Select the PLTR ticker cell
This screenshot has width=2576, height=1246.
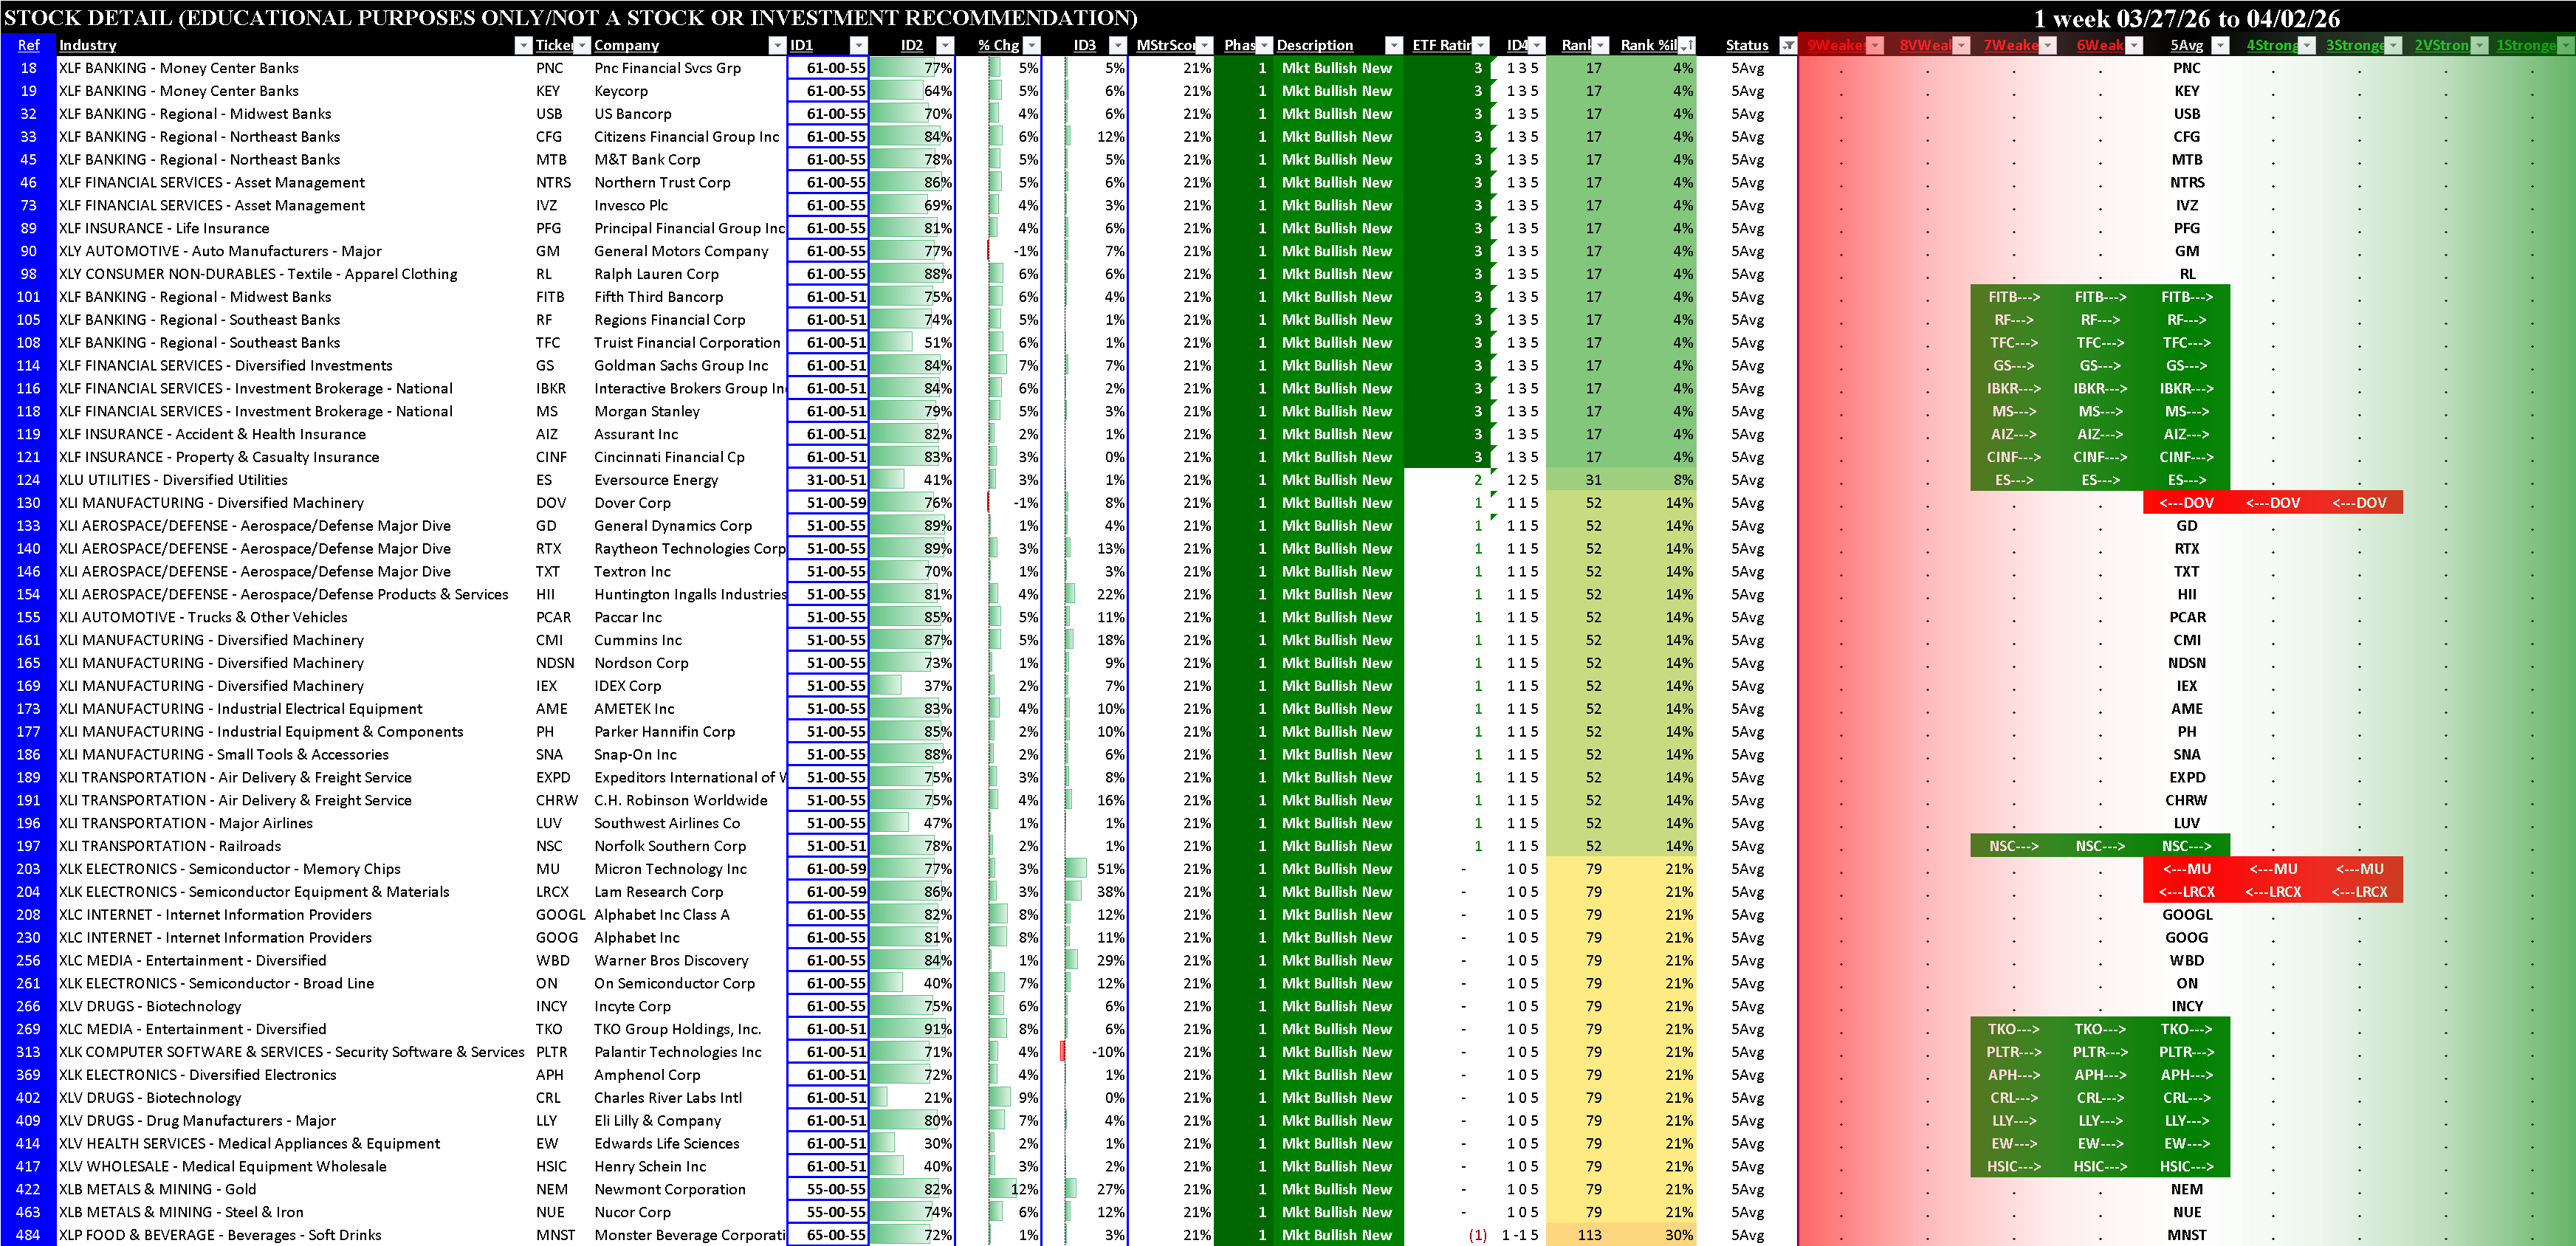(551, 1052)
